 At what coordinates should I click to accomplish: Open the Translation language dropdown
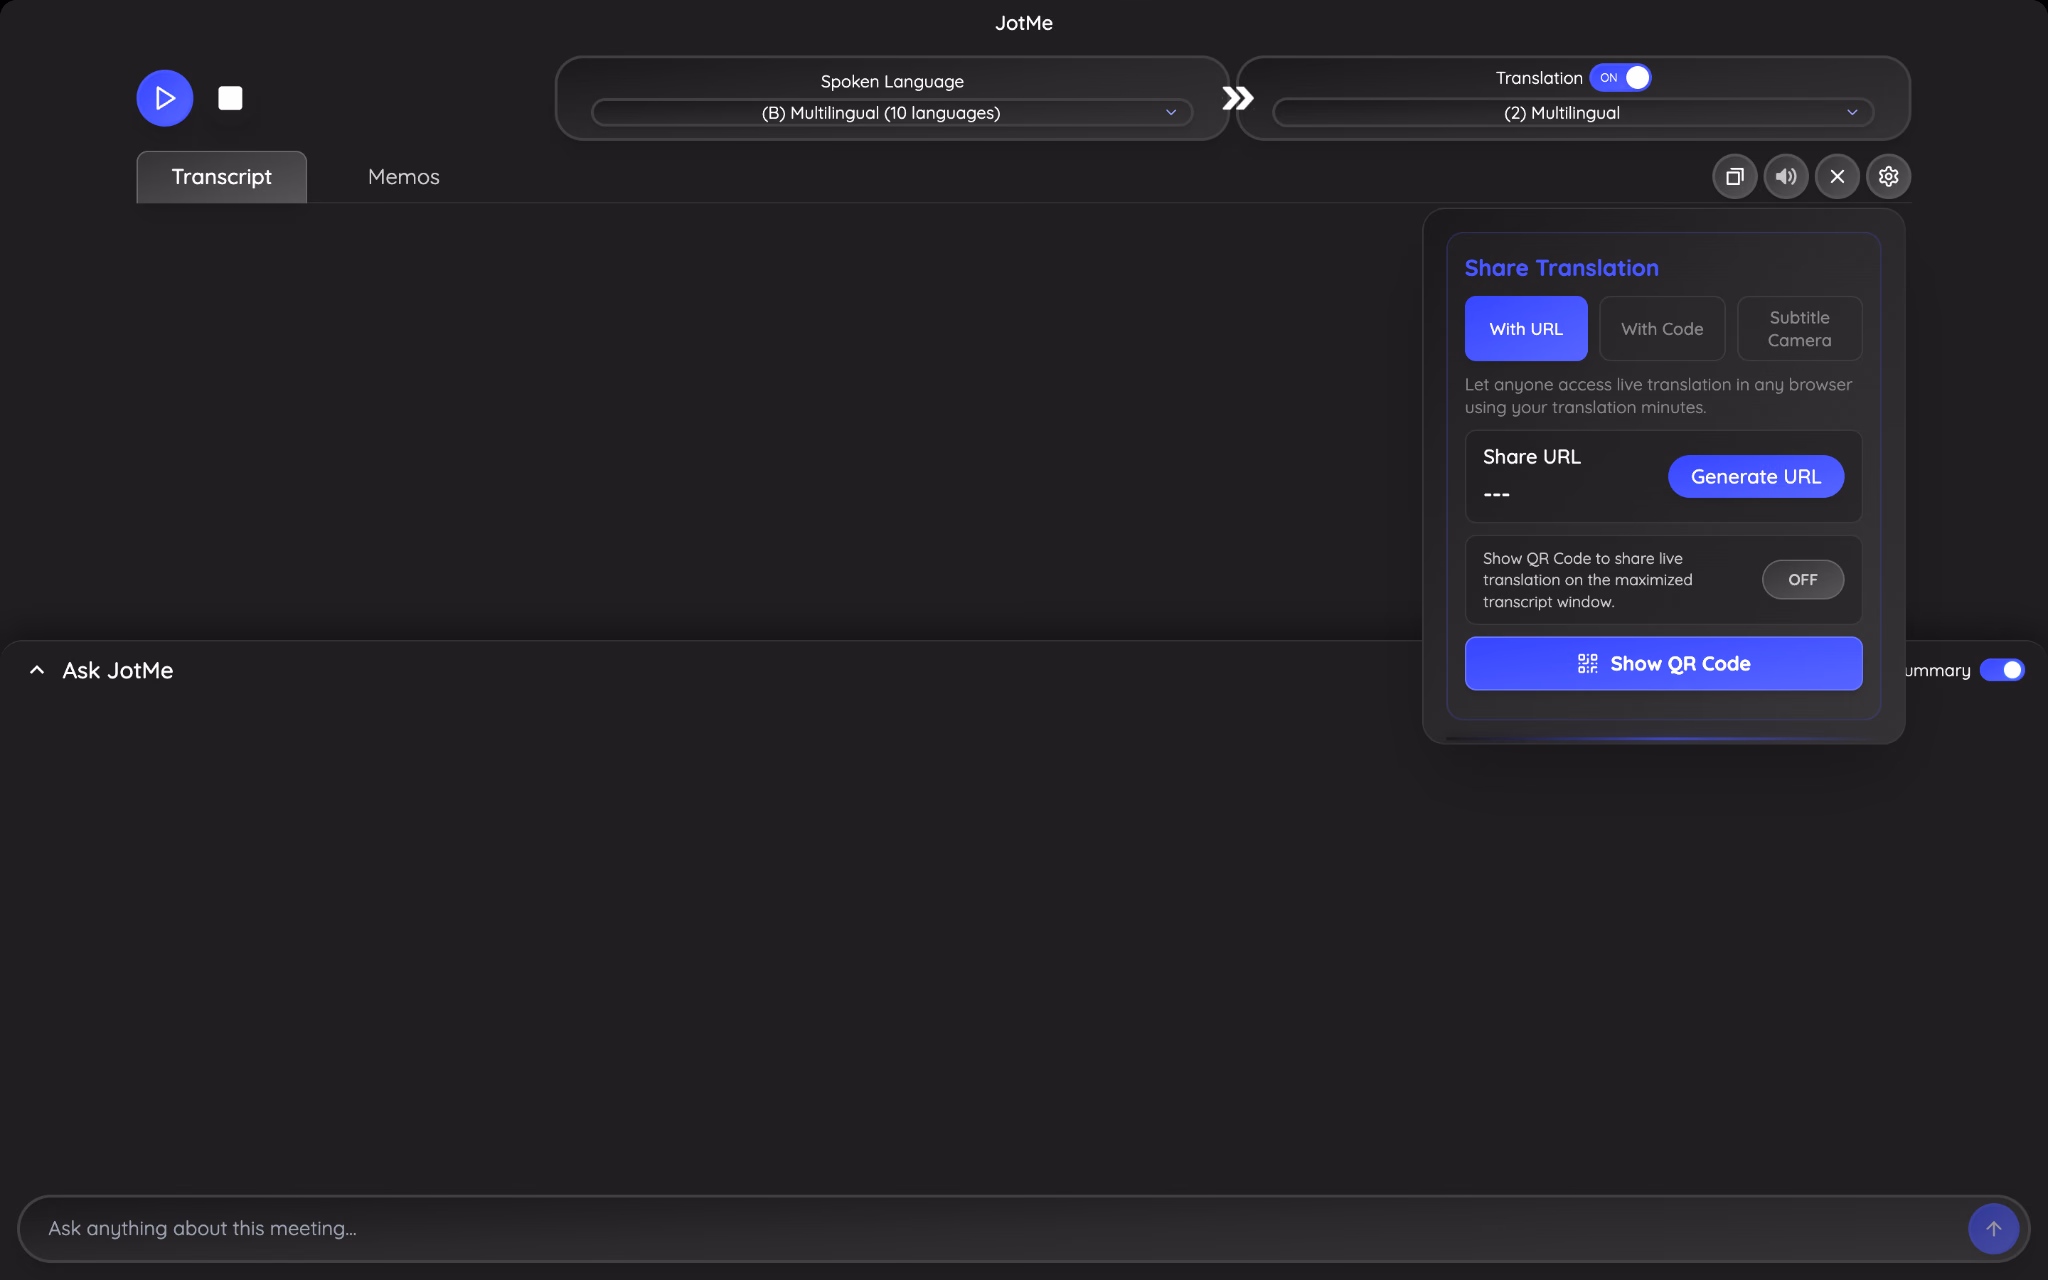point(1573,113)
